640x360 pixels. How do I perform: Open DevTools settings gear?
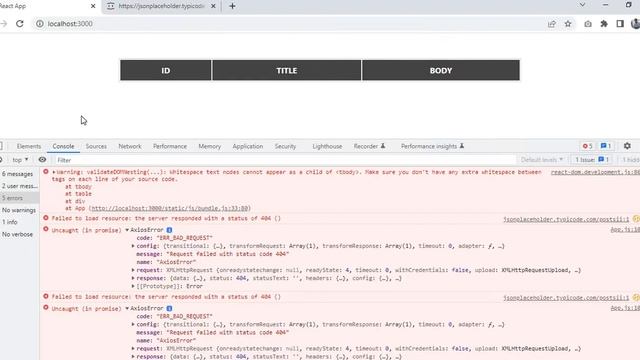[x=627, y=146]
